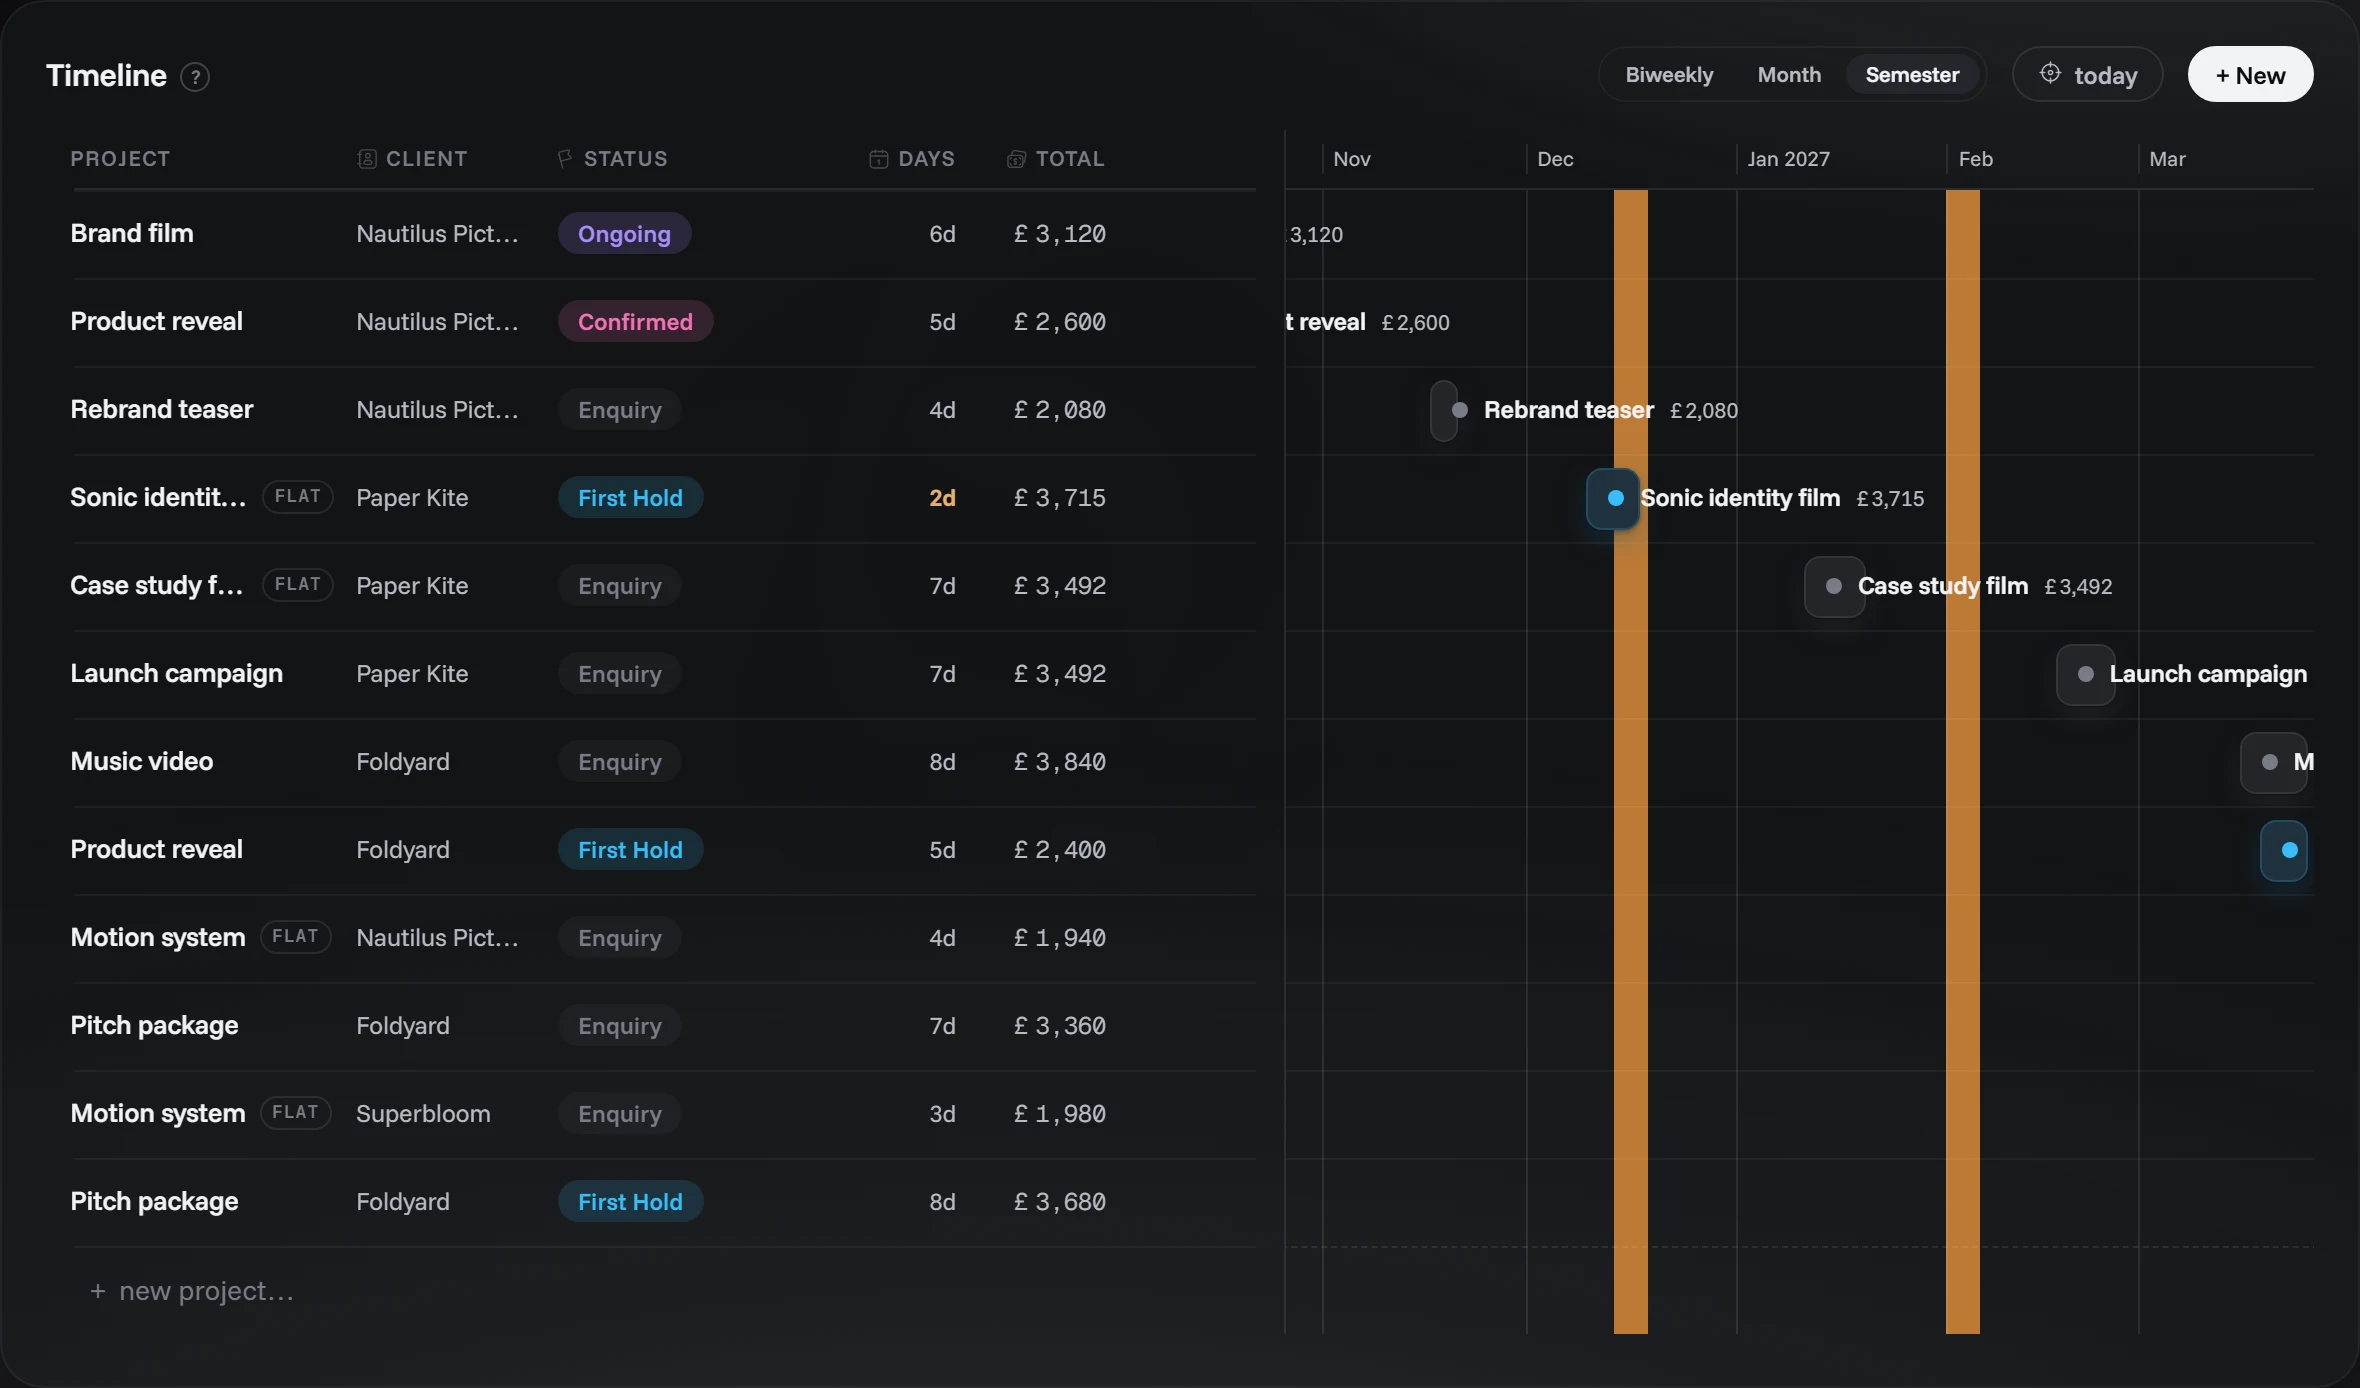Click the Timeline help question mark icon
The height and width of the screenshot is (1388, 2360).
195,77
